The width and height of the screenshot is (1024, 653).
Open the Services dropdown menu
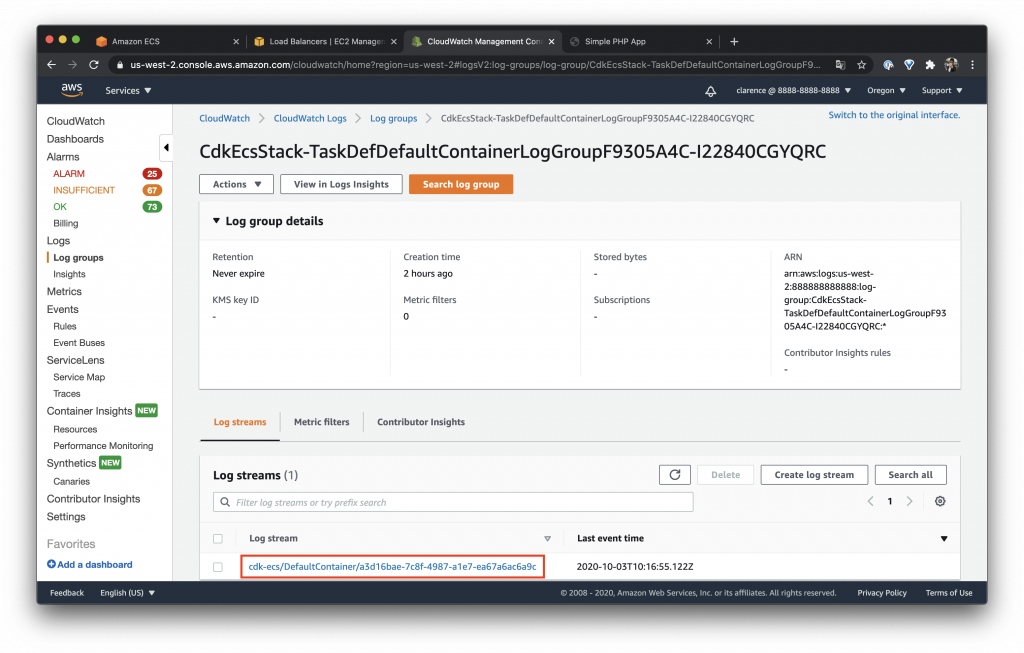128,91
